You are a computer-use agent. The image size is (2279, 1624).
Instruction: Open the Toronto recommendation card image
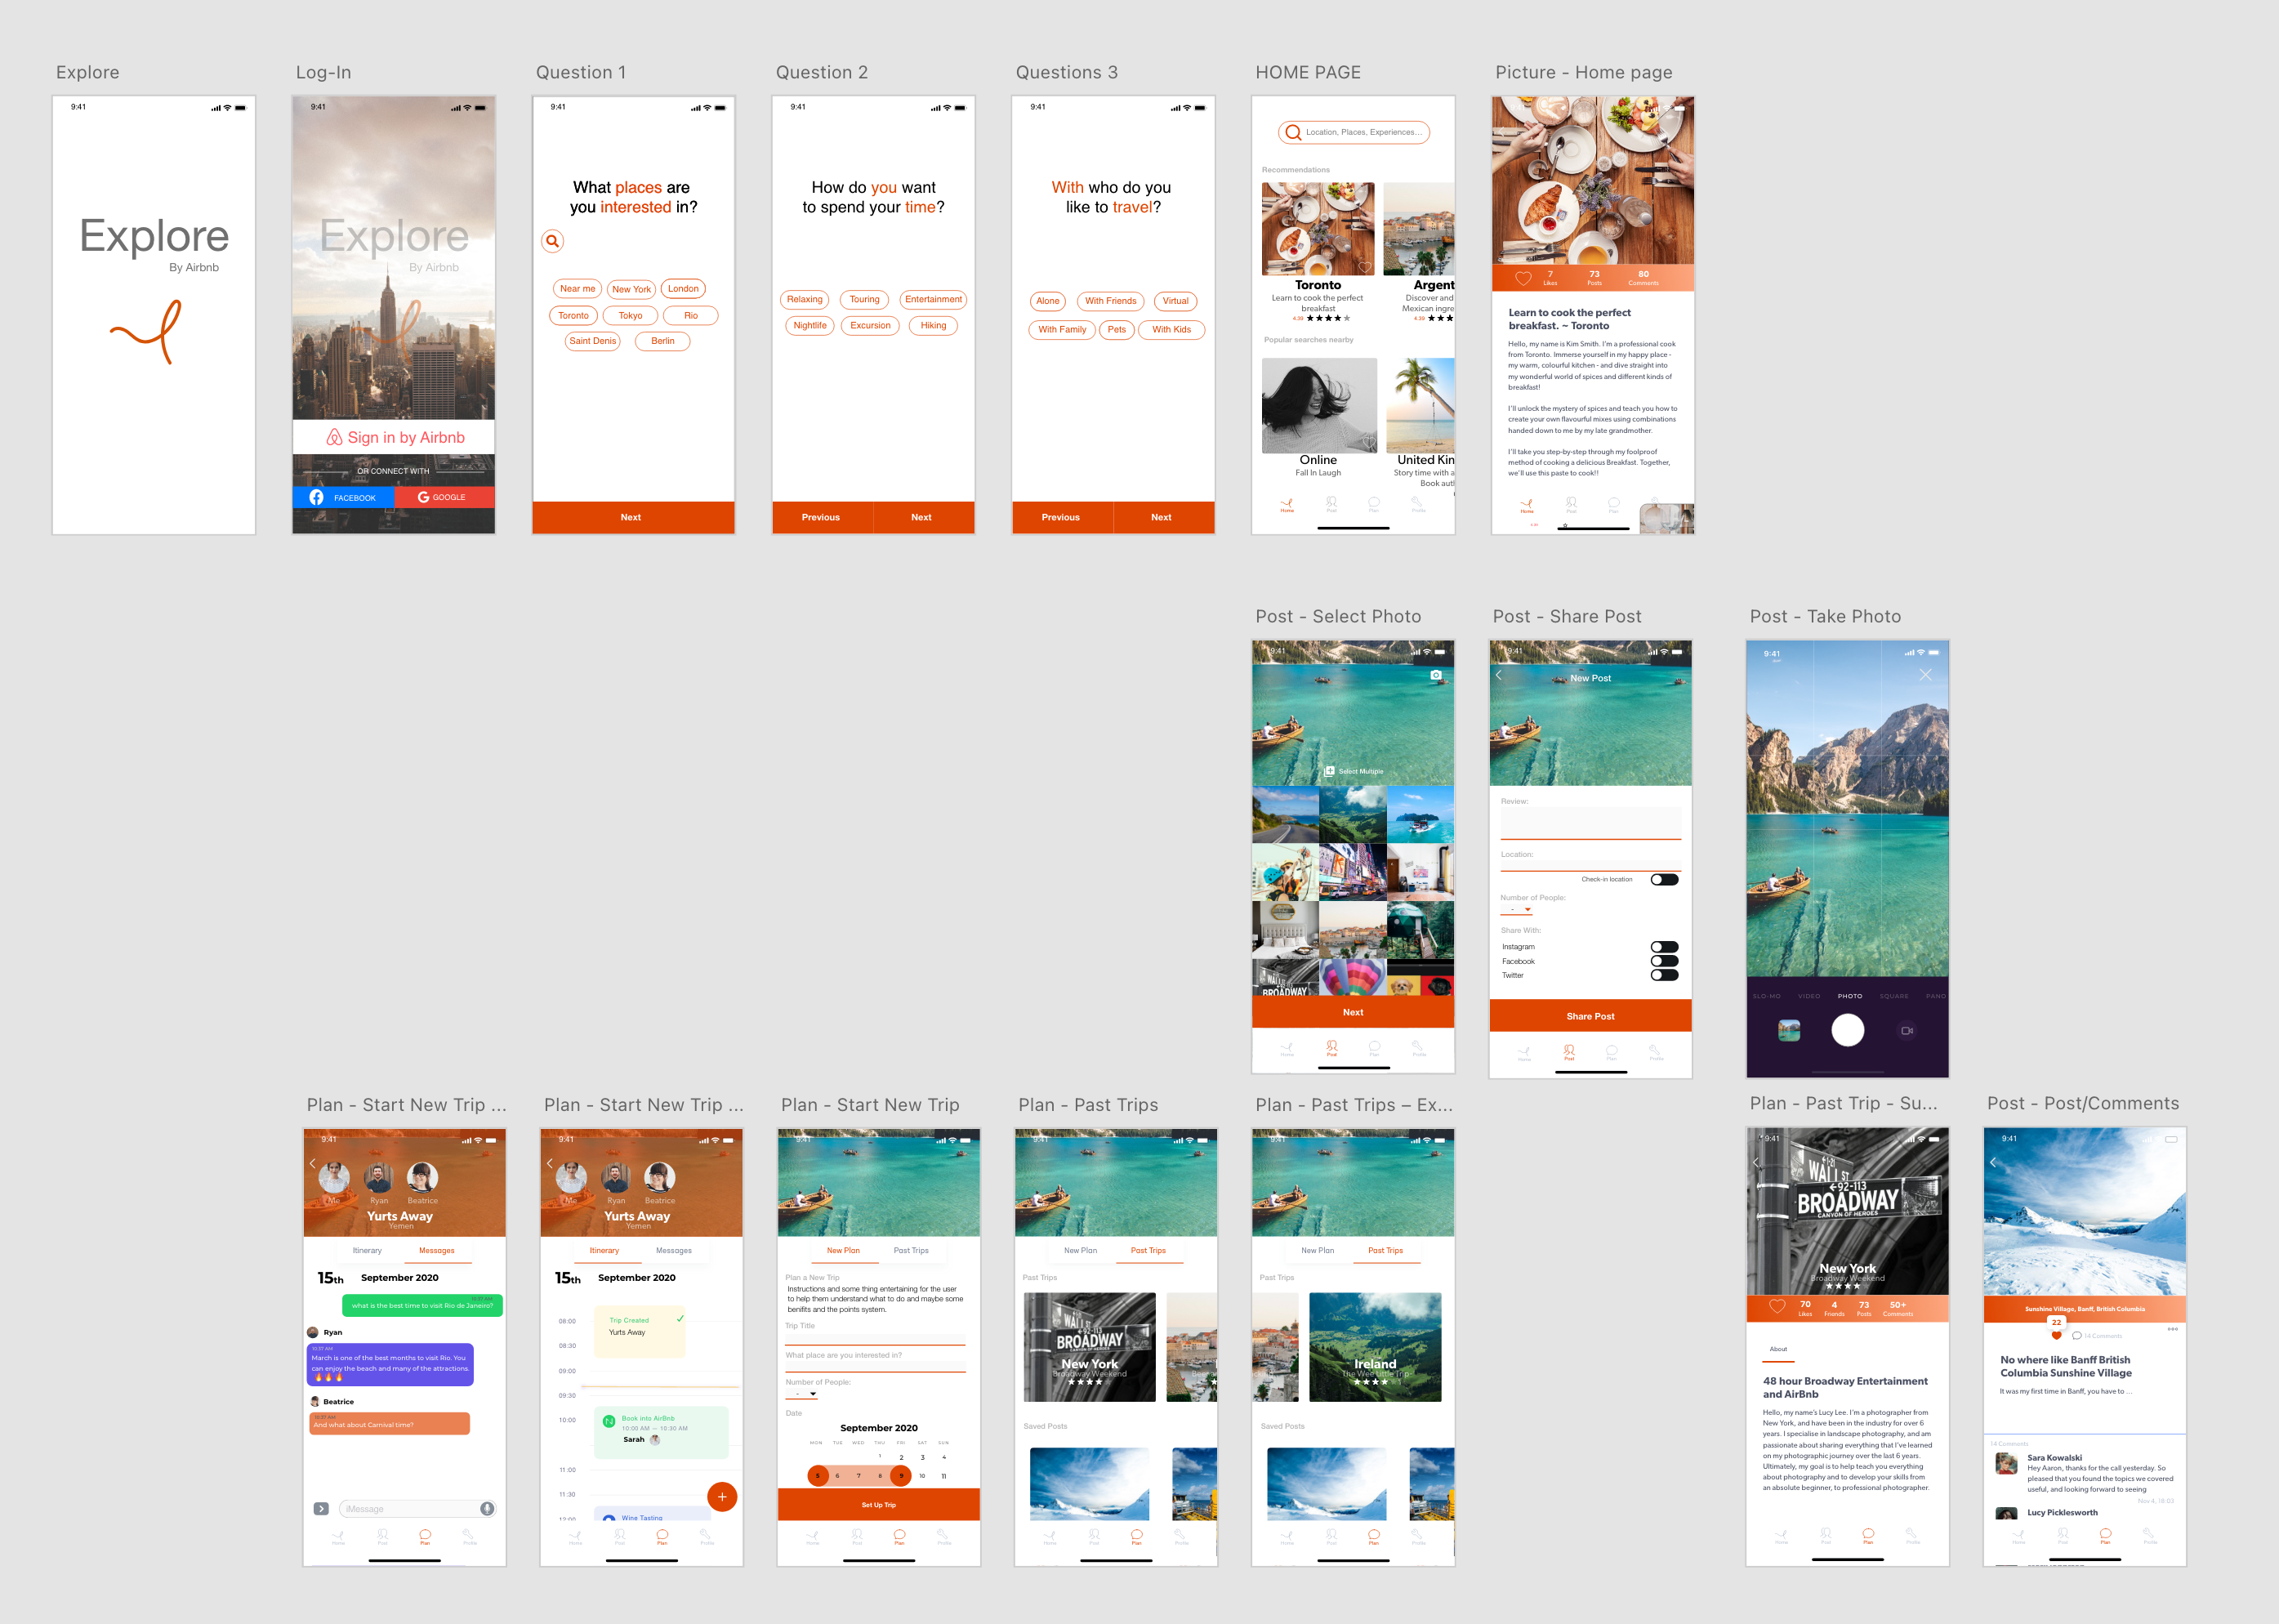[1318, 228]
